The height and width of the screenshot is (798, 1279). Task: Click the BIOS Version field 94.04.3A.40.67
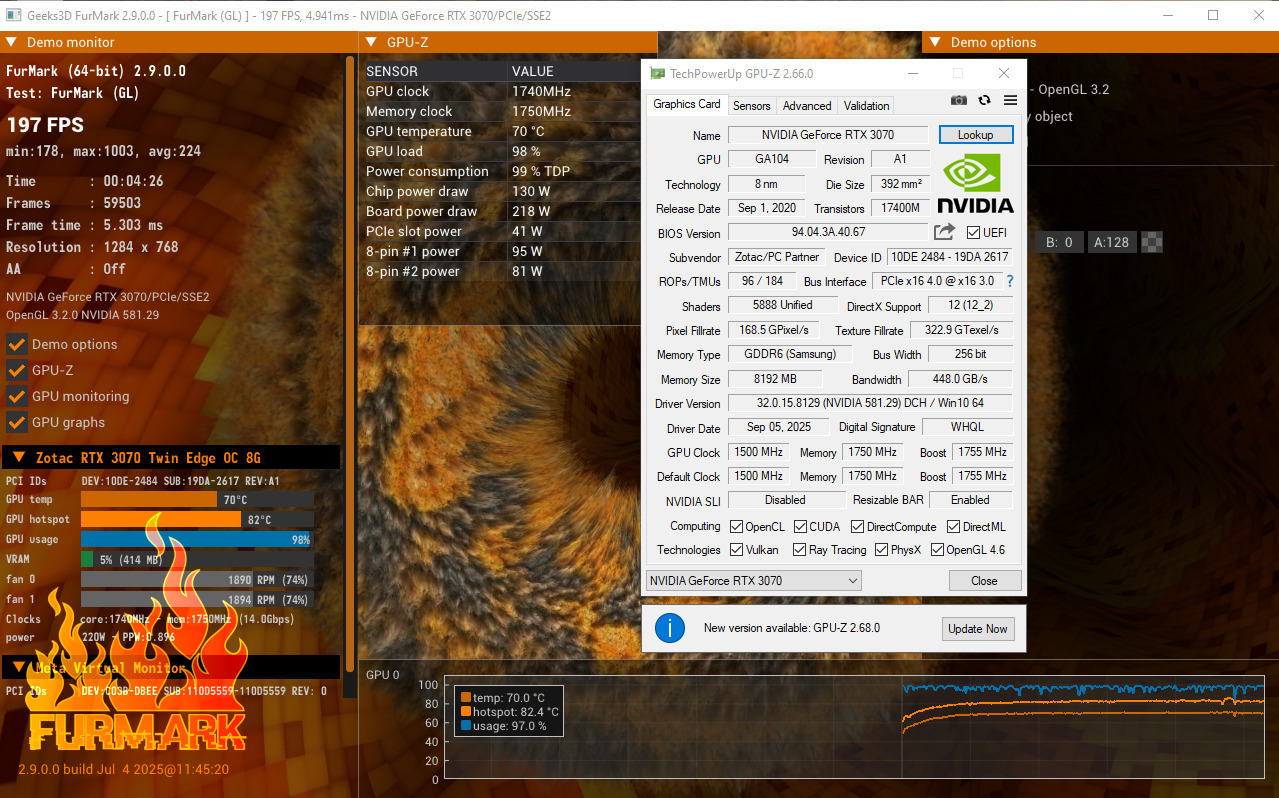828,232
